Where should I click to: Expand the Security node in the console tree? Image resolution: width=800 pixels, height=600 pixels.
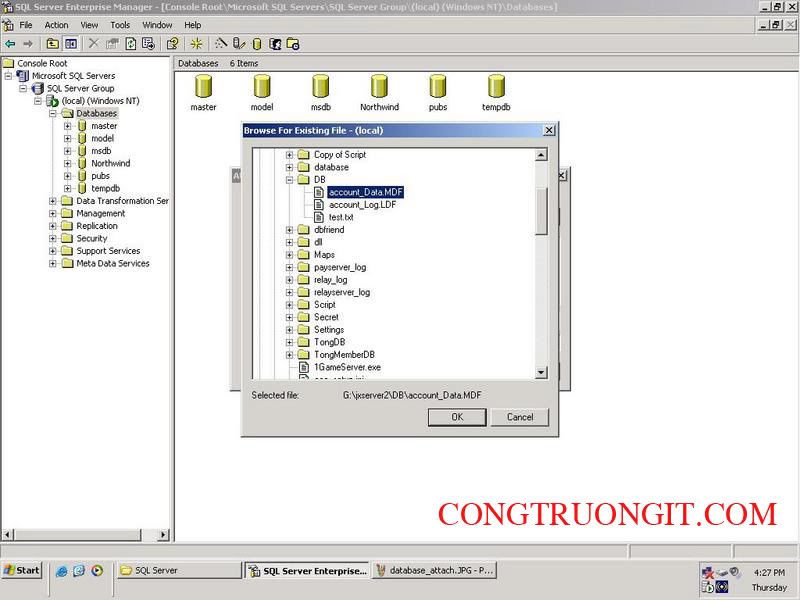tap(53, 238)
